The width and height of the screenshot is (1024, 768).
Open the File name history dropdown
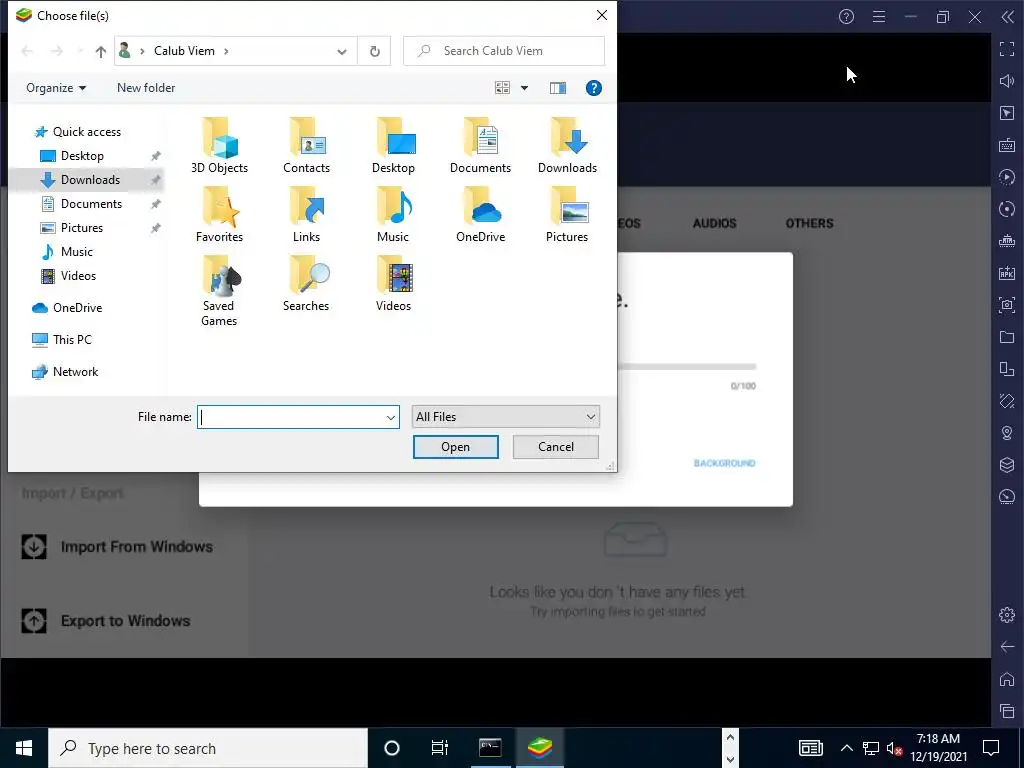point(391,417)
